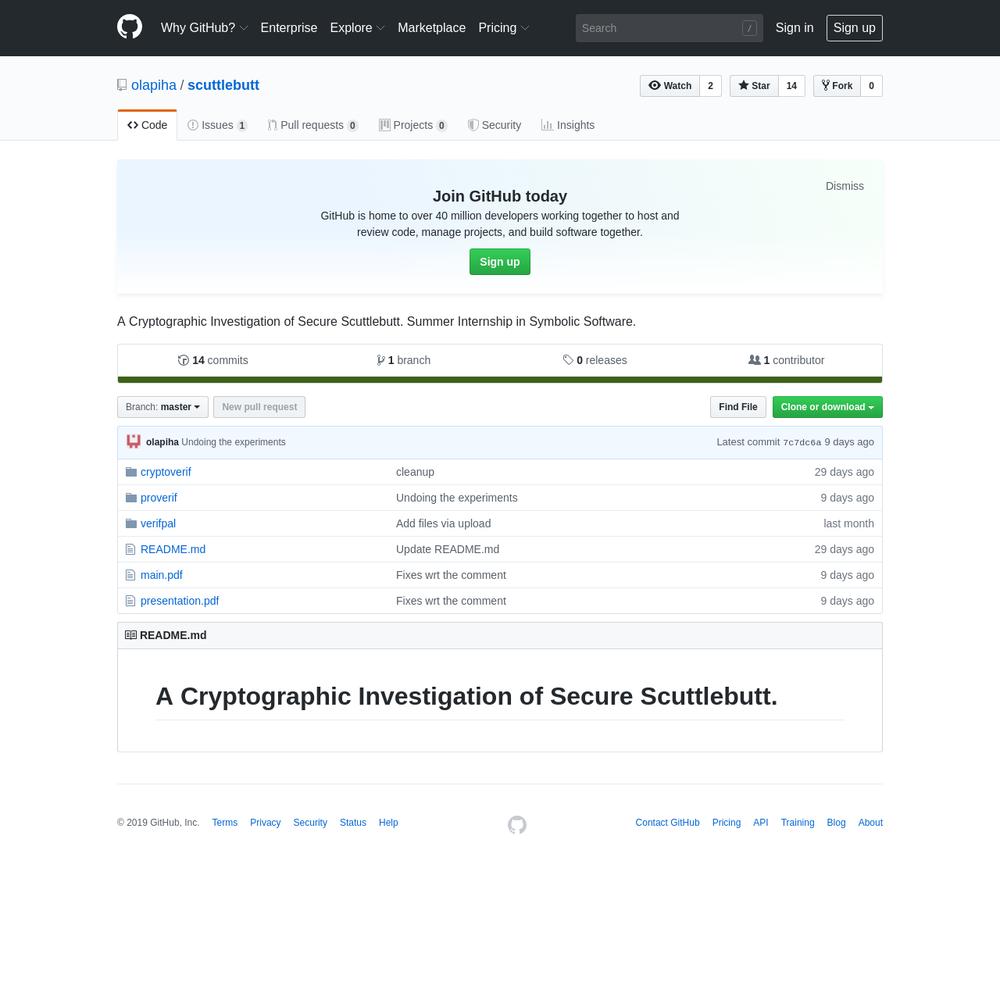
Task: Switch to the Security tab
Action: click(x=494, y=125)
